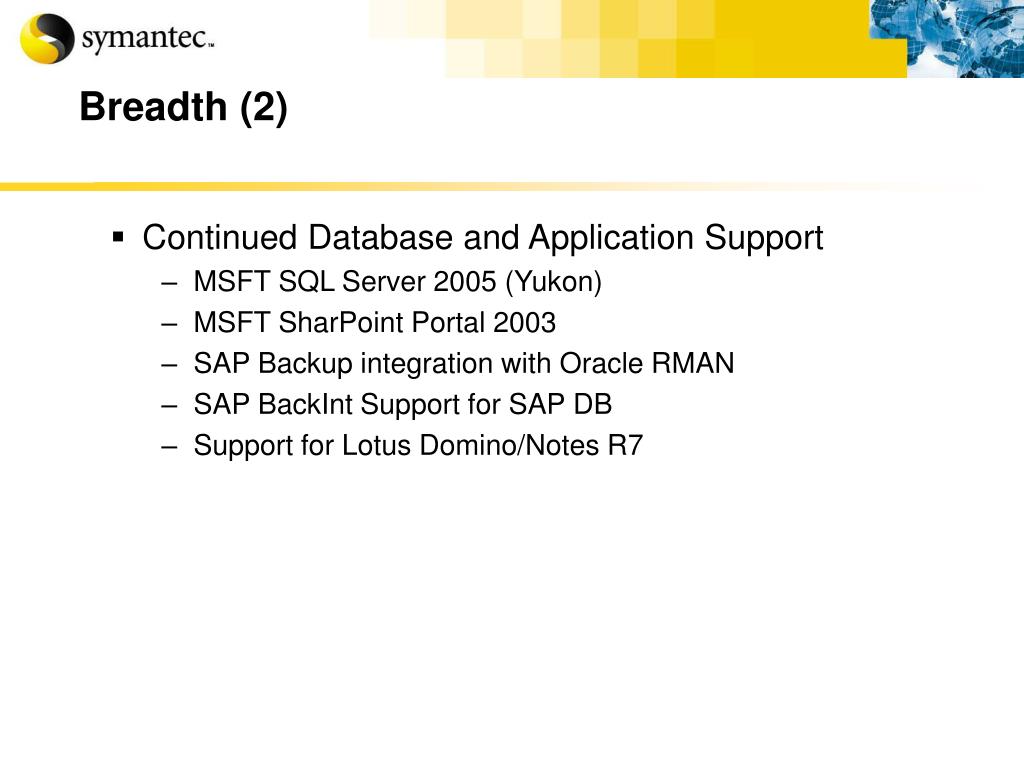Select the Breadth (2) slide title
Image resolution: width=1024 pixels, height=768 pixels.
point(184,107)
